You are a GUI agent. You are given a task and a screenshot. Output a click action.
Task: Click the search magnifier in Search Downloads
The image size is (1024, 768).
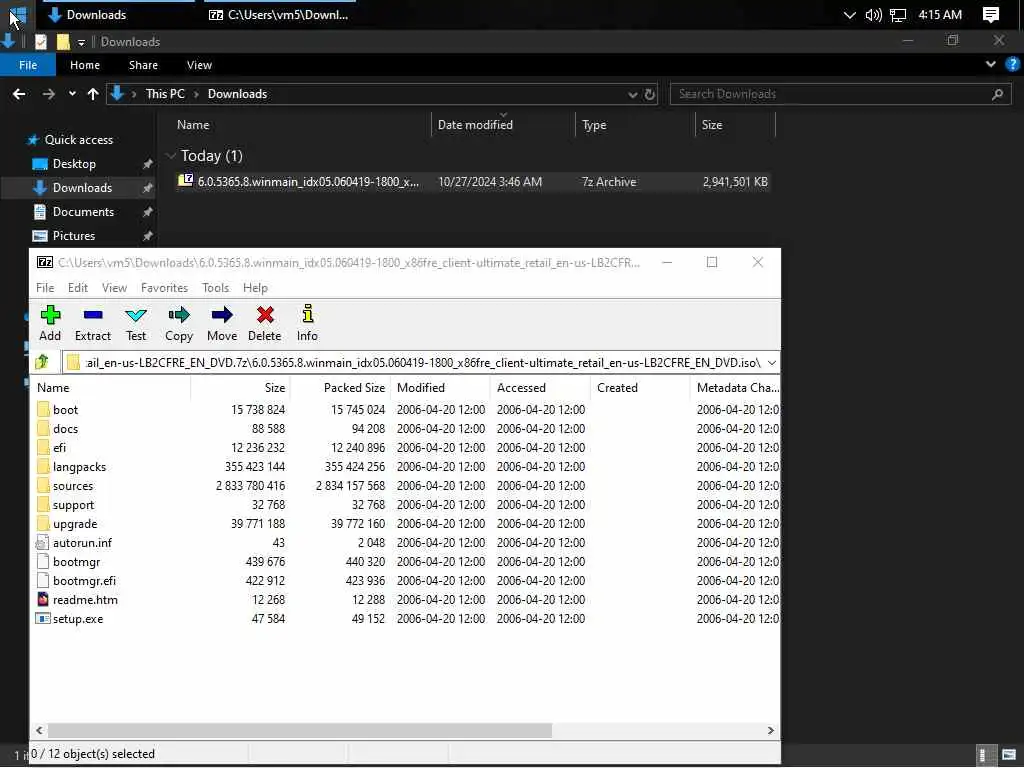(x=997, y=94)
